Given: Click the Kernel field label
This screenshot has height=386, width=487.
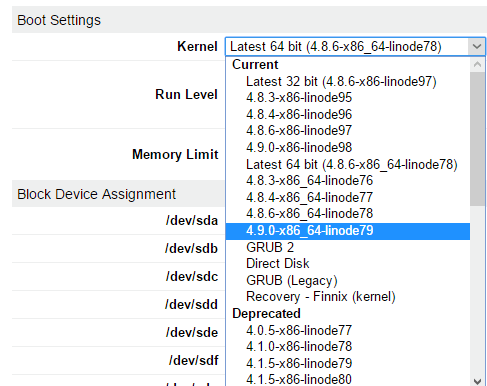Looking at the screenshot, I should point(197,47).
